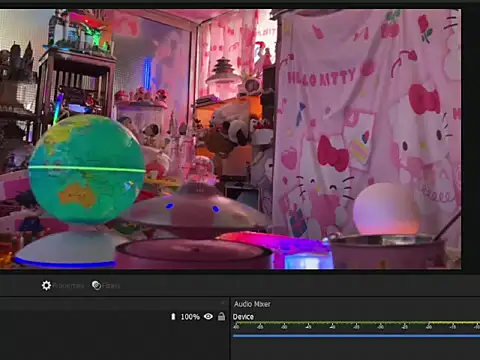This screenshot has height=360, width=480.
Task: Click the green globe in the preview
Action: click(87, 169)
